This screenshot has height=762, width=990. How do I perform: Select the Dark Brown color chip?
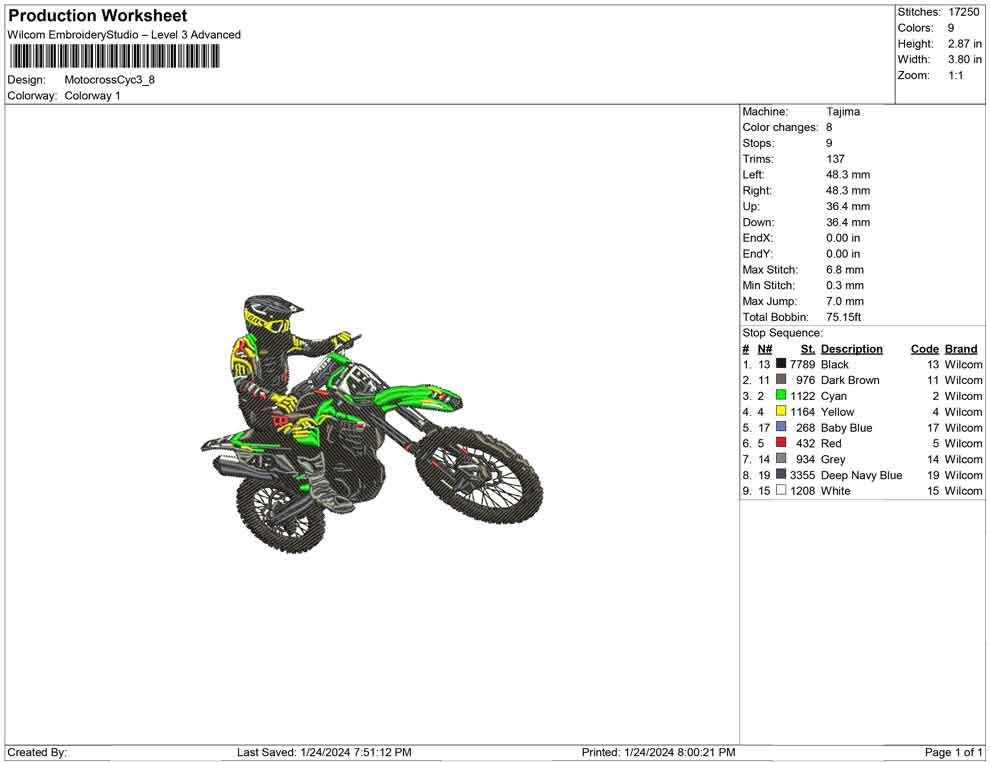pos(781,380)
